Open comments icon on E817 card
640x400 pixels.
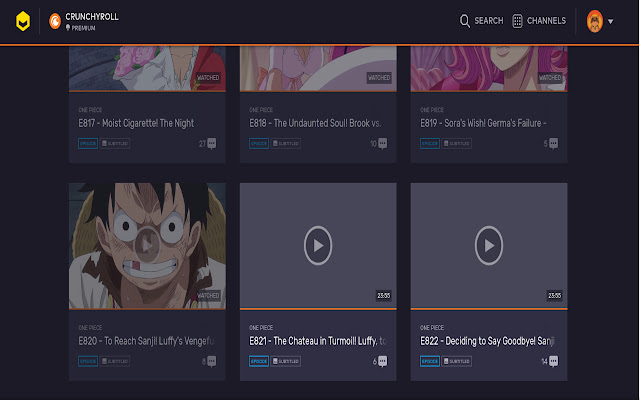pyautogui.click(x=211, y=144)
